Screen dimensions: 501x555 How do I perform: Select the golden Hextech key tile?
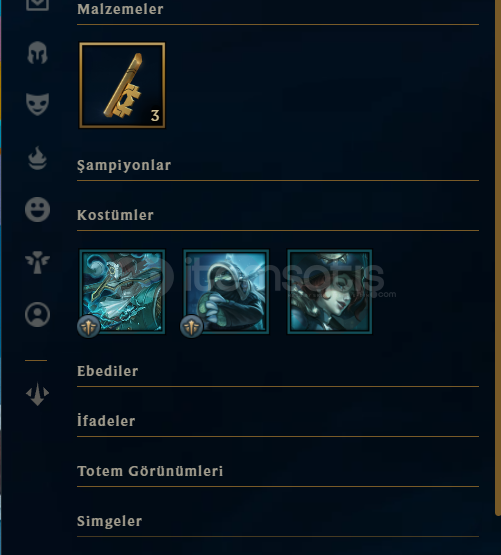point(122,85)
